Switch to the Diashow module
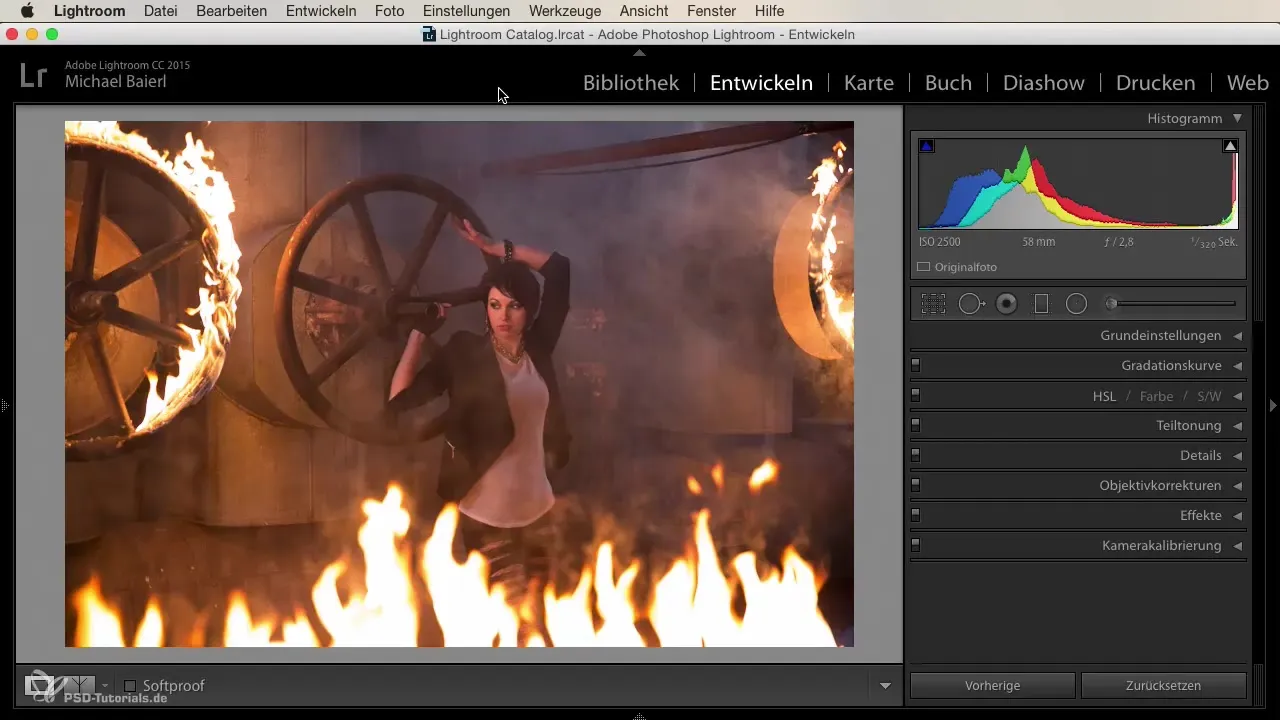This screenshot has width=1280, height=720. pos(1044,83)
